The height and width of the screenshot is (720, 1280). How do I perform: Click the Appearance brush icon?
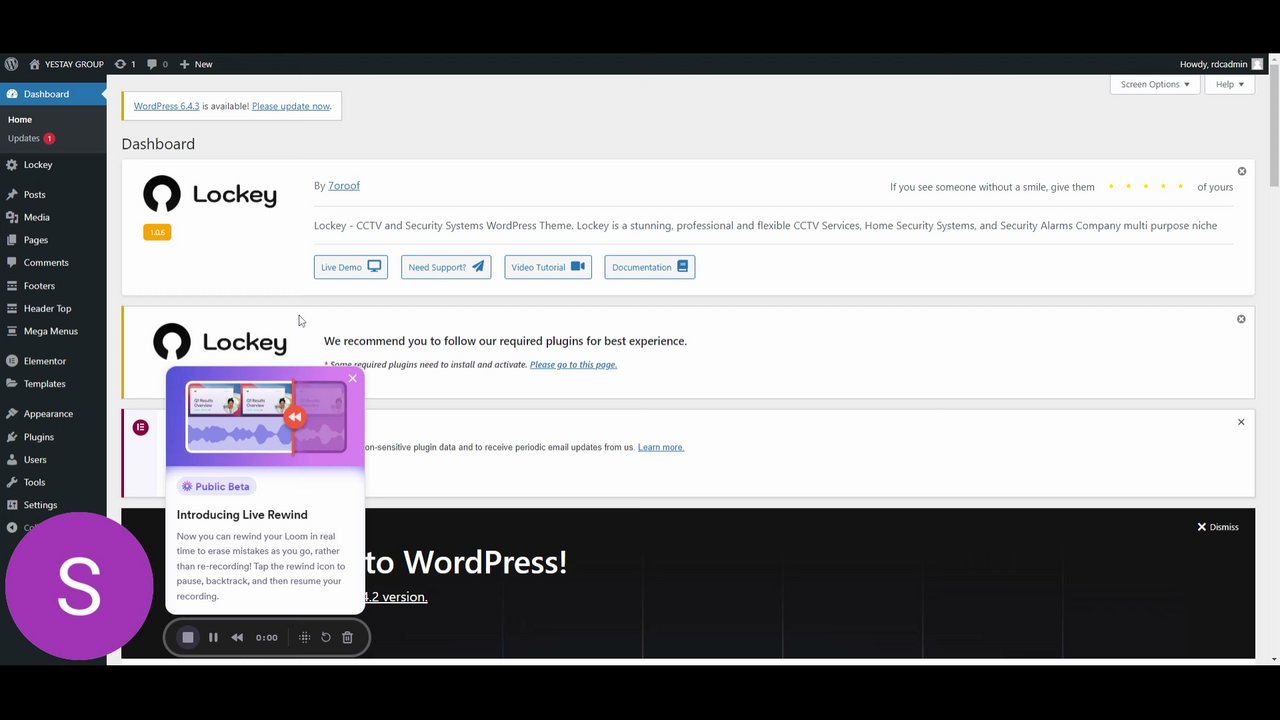[x=12, y=414]
